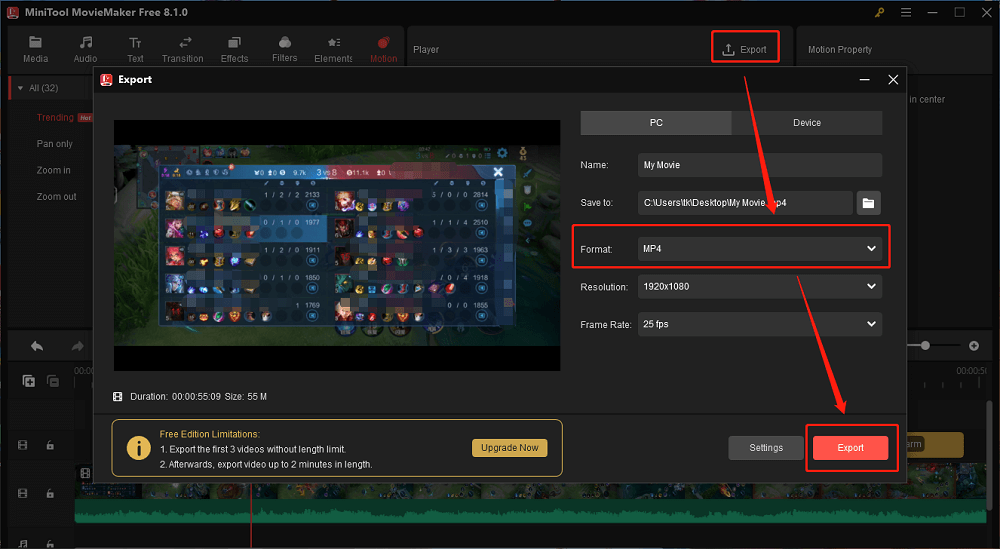Select the Zoom out motion category
Screen dimensions: 1000x549
[56, 196]
